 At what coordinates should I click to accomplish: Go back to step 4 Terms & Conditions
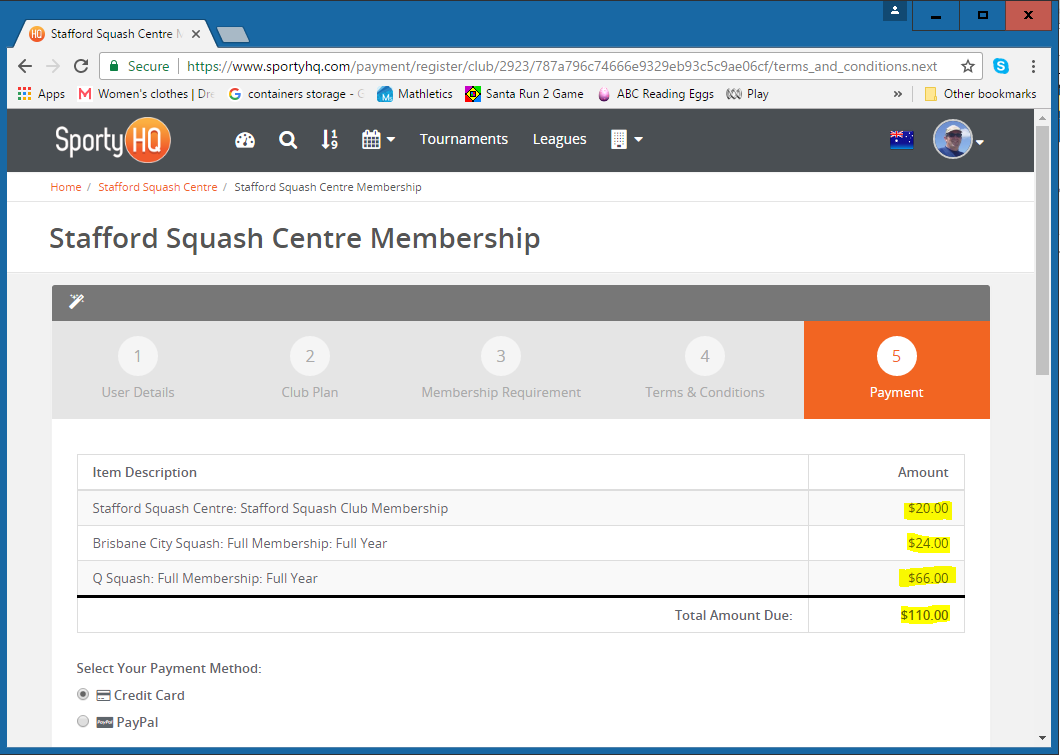[704, 370]
